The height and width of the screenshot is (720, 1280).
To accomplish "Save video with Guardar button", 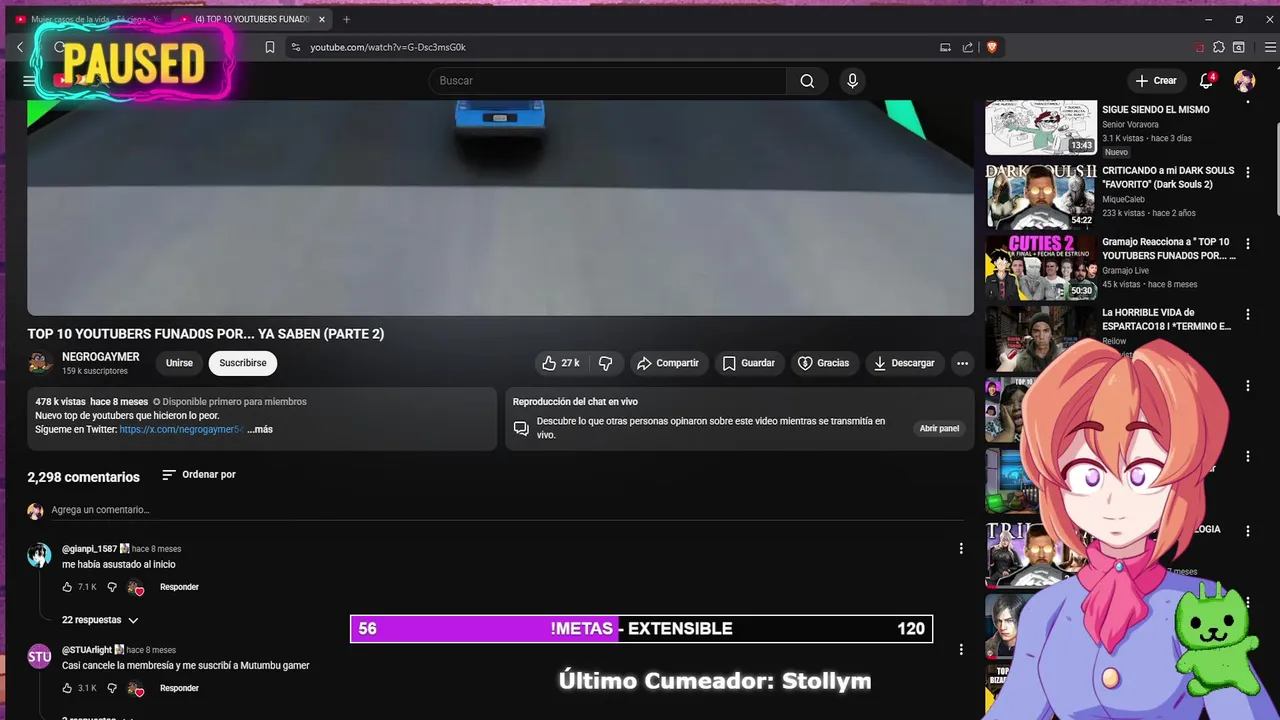I will (749, 363).
